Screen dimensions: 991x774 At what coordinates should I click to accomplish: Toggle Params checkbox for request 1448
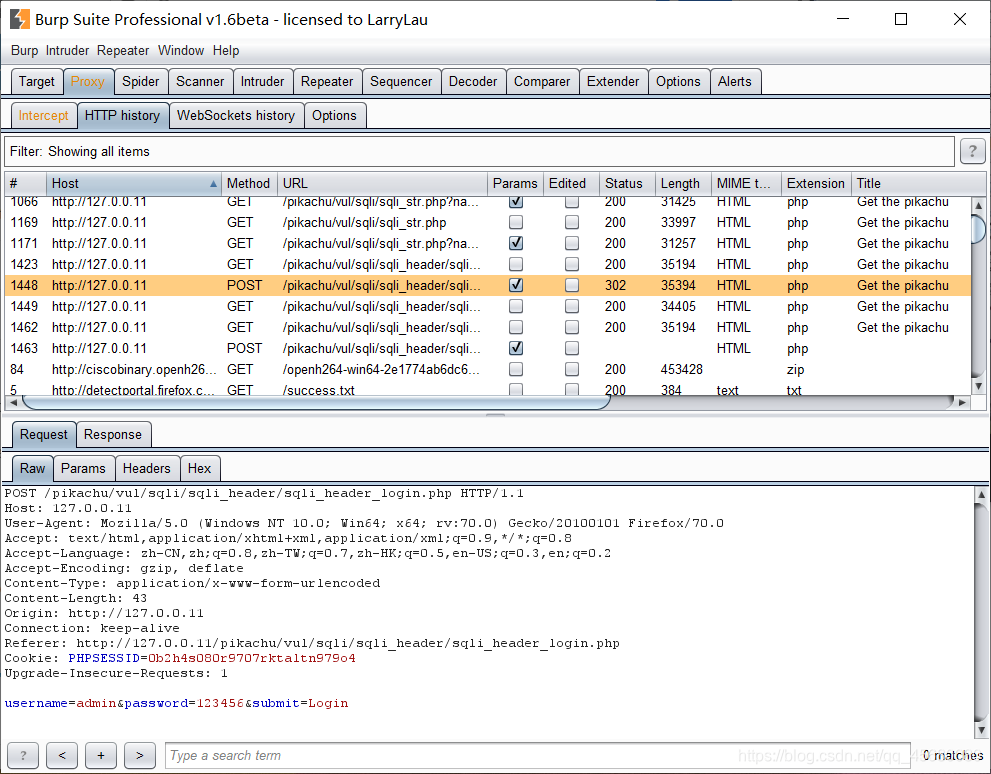pyautogui.click(x=516, y=285)
